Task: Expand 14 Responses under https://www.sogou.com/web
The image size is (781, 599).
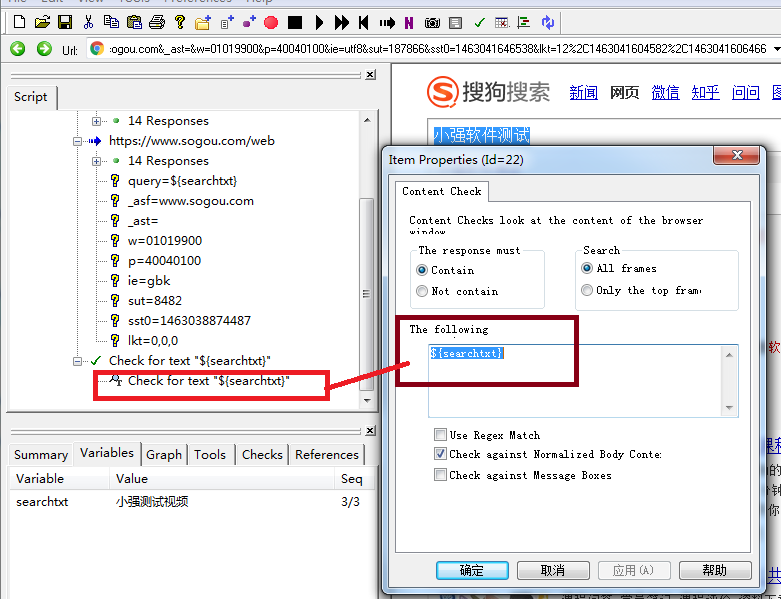Action: [97, 161]
